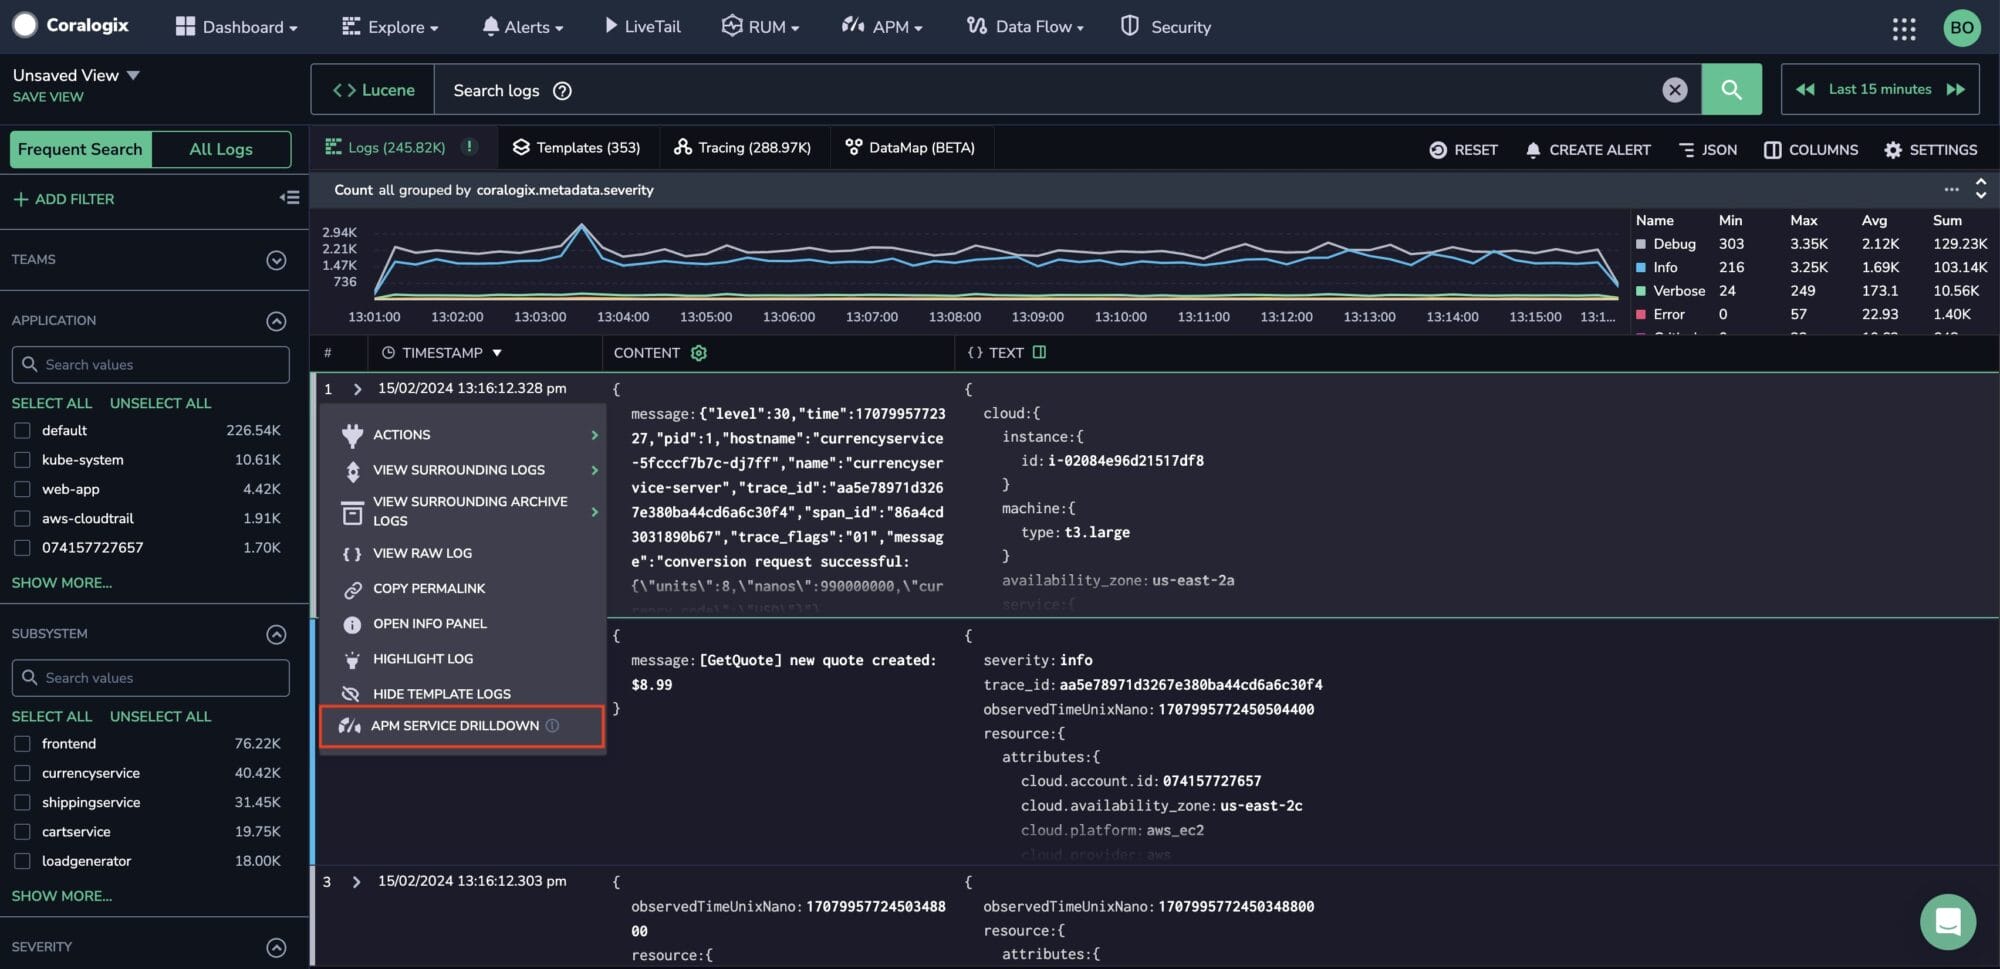This screenshot has width=2000, height=969.
Task: Toggle the Info series legend swatch
Action: point(1641,267)
